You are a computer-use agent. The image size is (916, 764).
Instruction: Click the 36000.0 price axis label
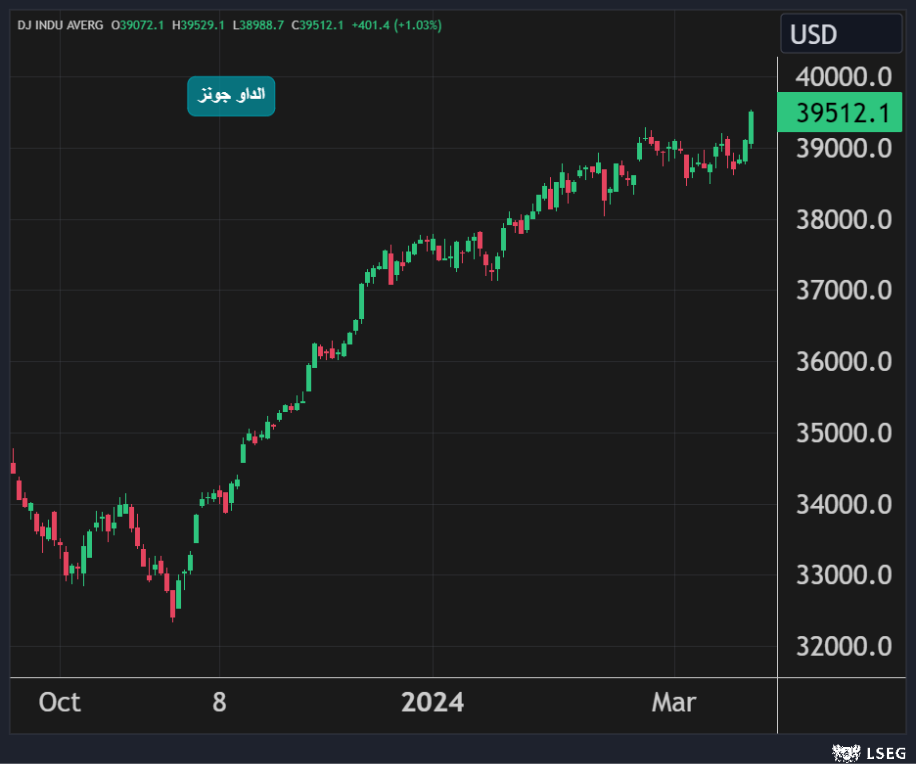pyautogui.click(x=843, y=362)
